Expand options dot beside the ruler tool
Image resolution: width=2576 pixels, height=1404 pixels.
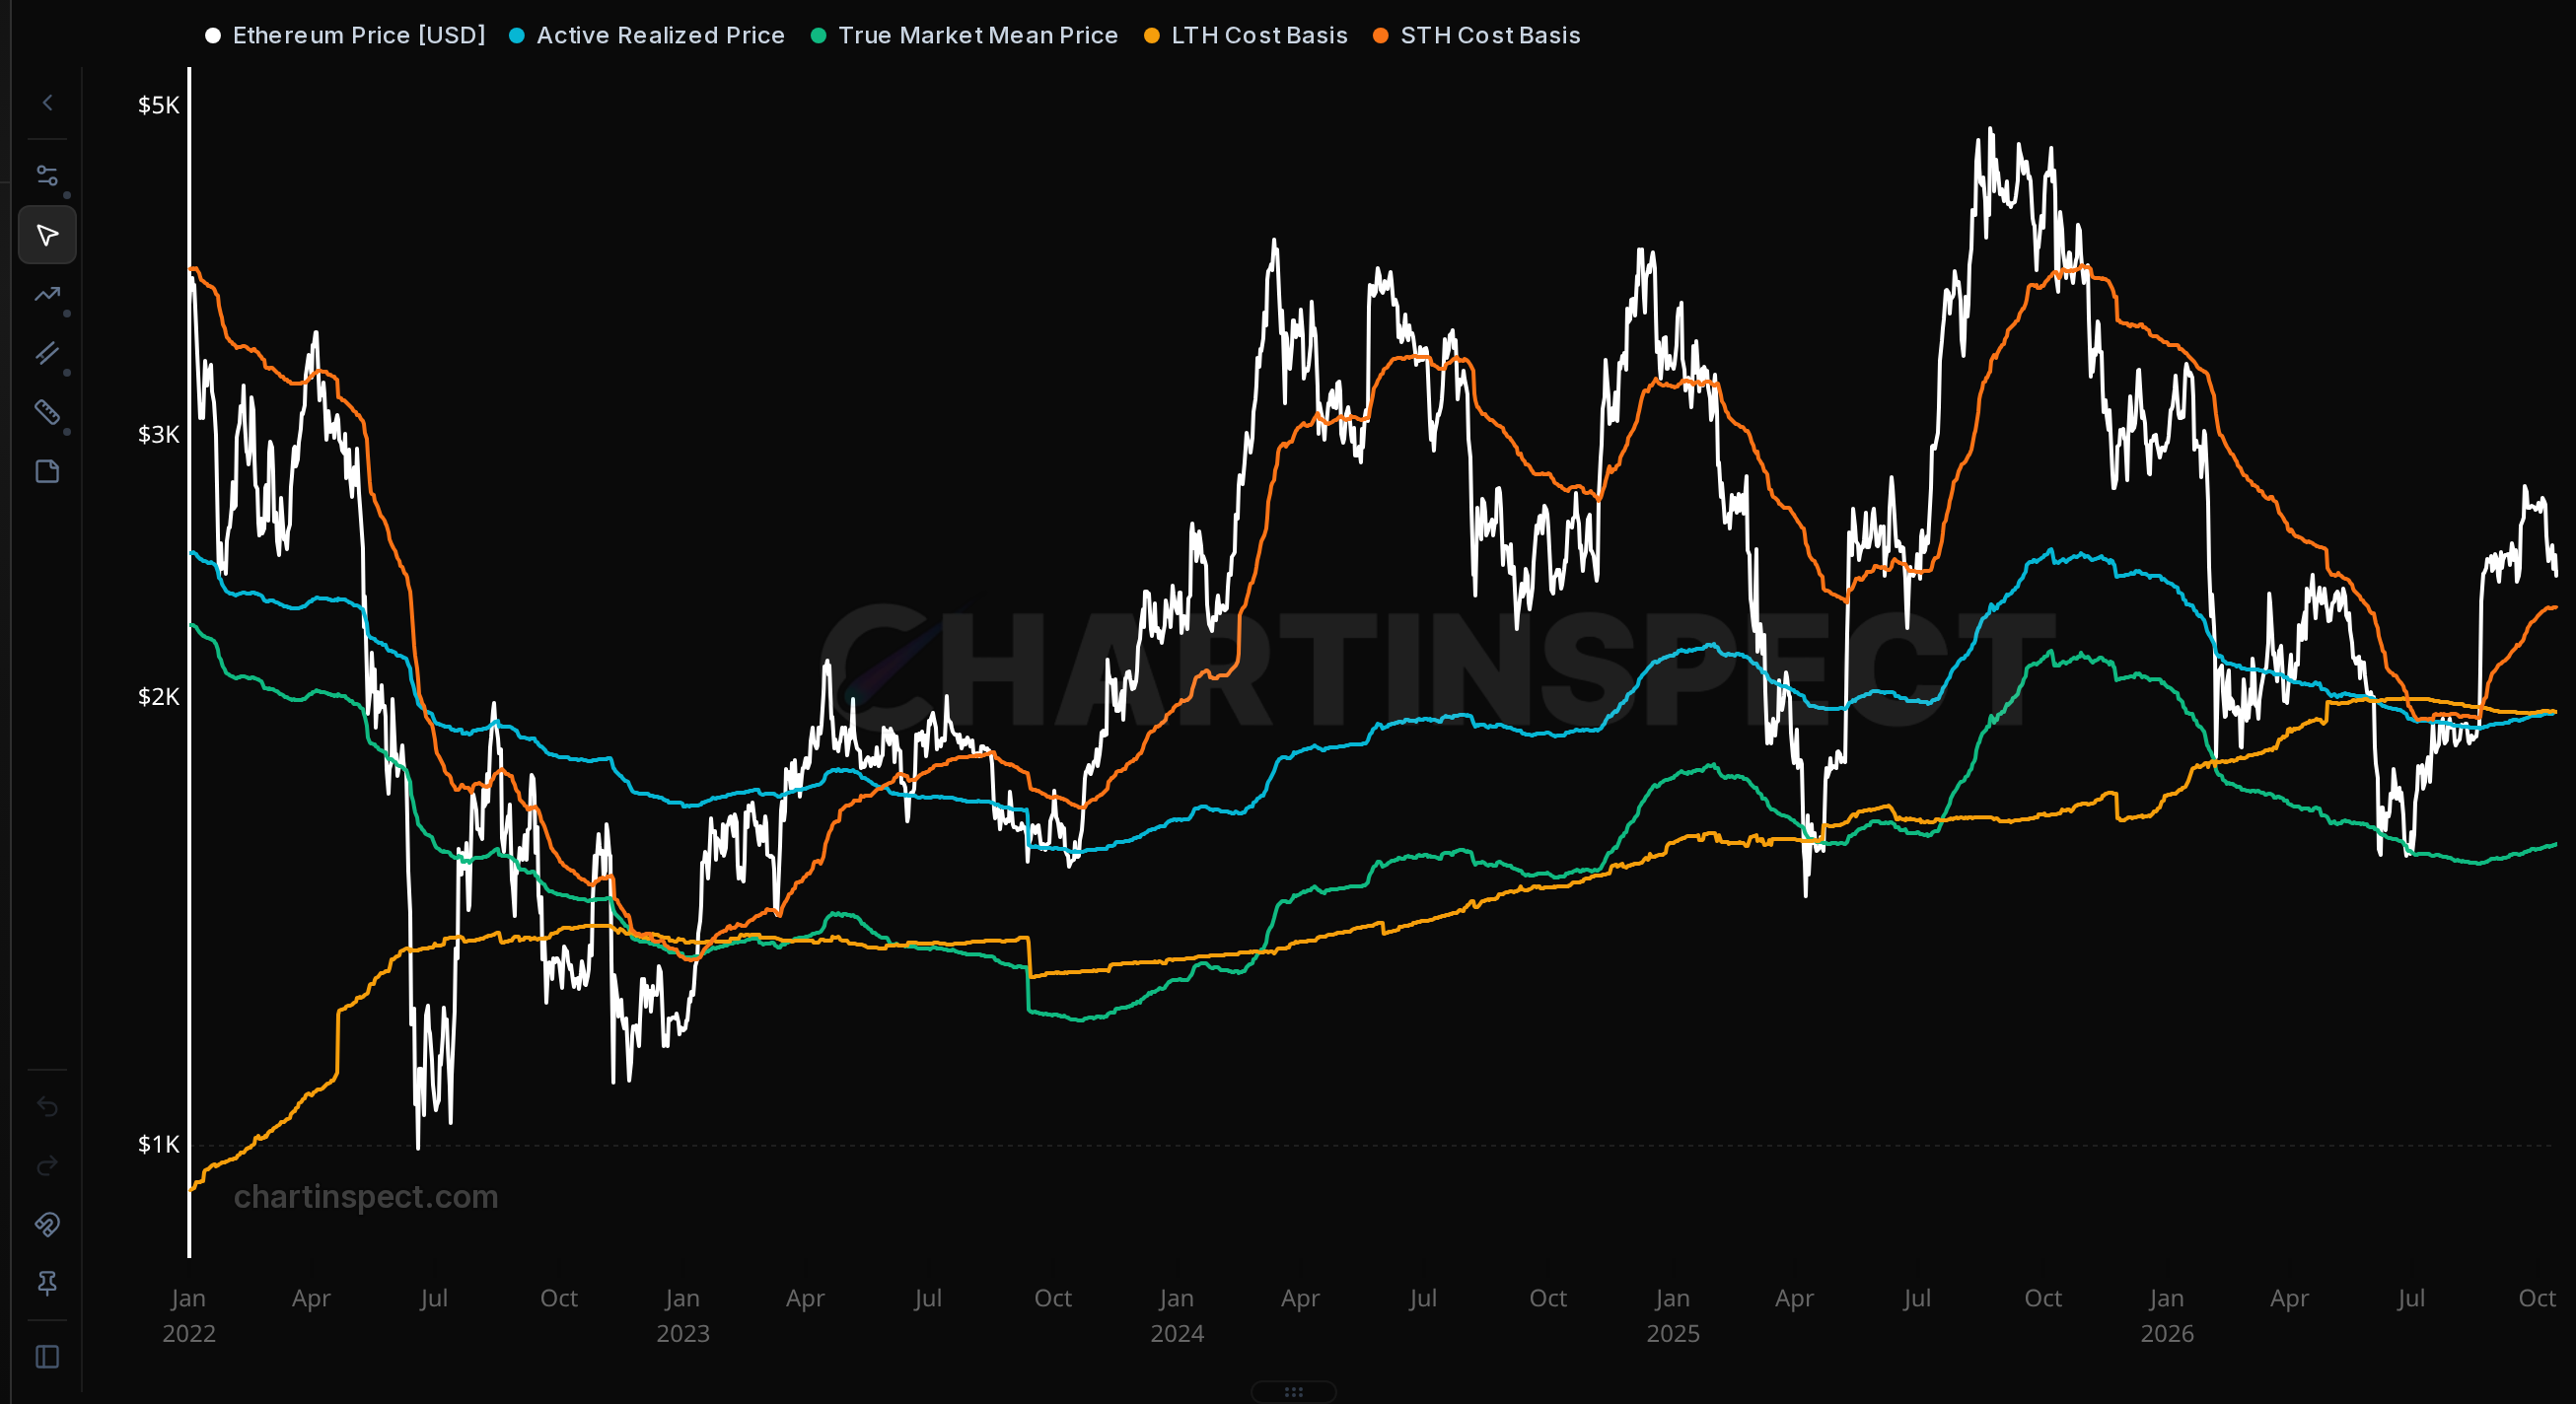coord(67,431)
